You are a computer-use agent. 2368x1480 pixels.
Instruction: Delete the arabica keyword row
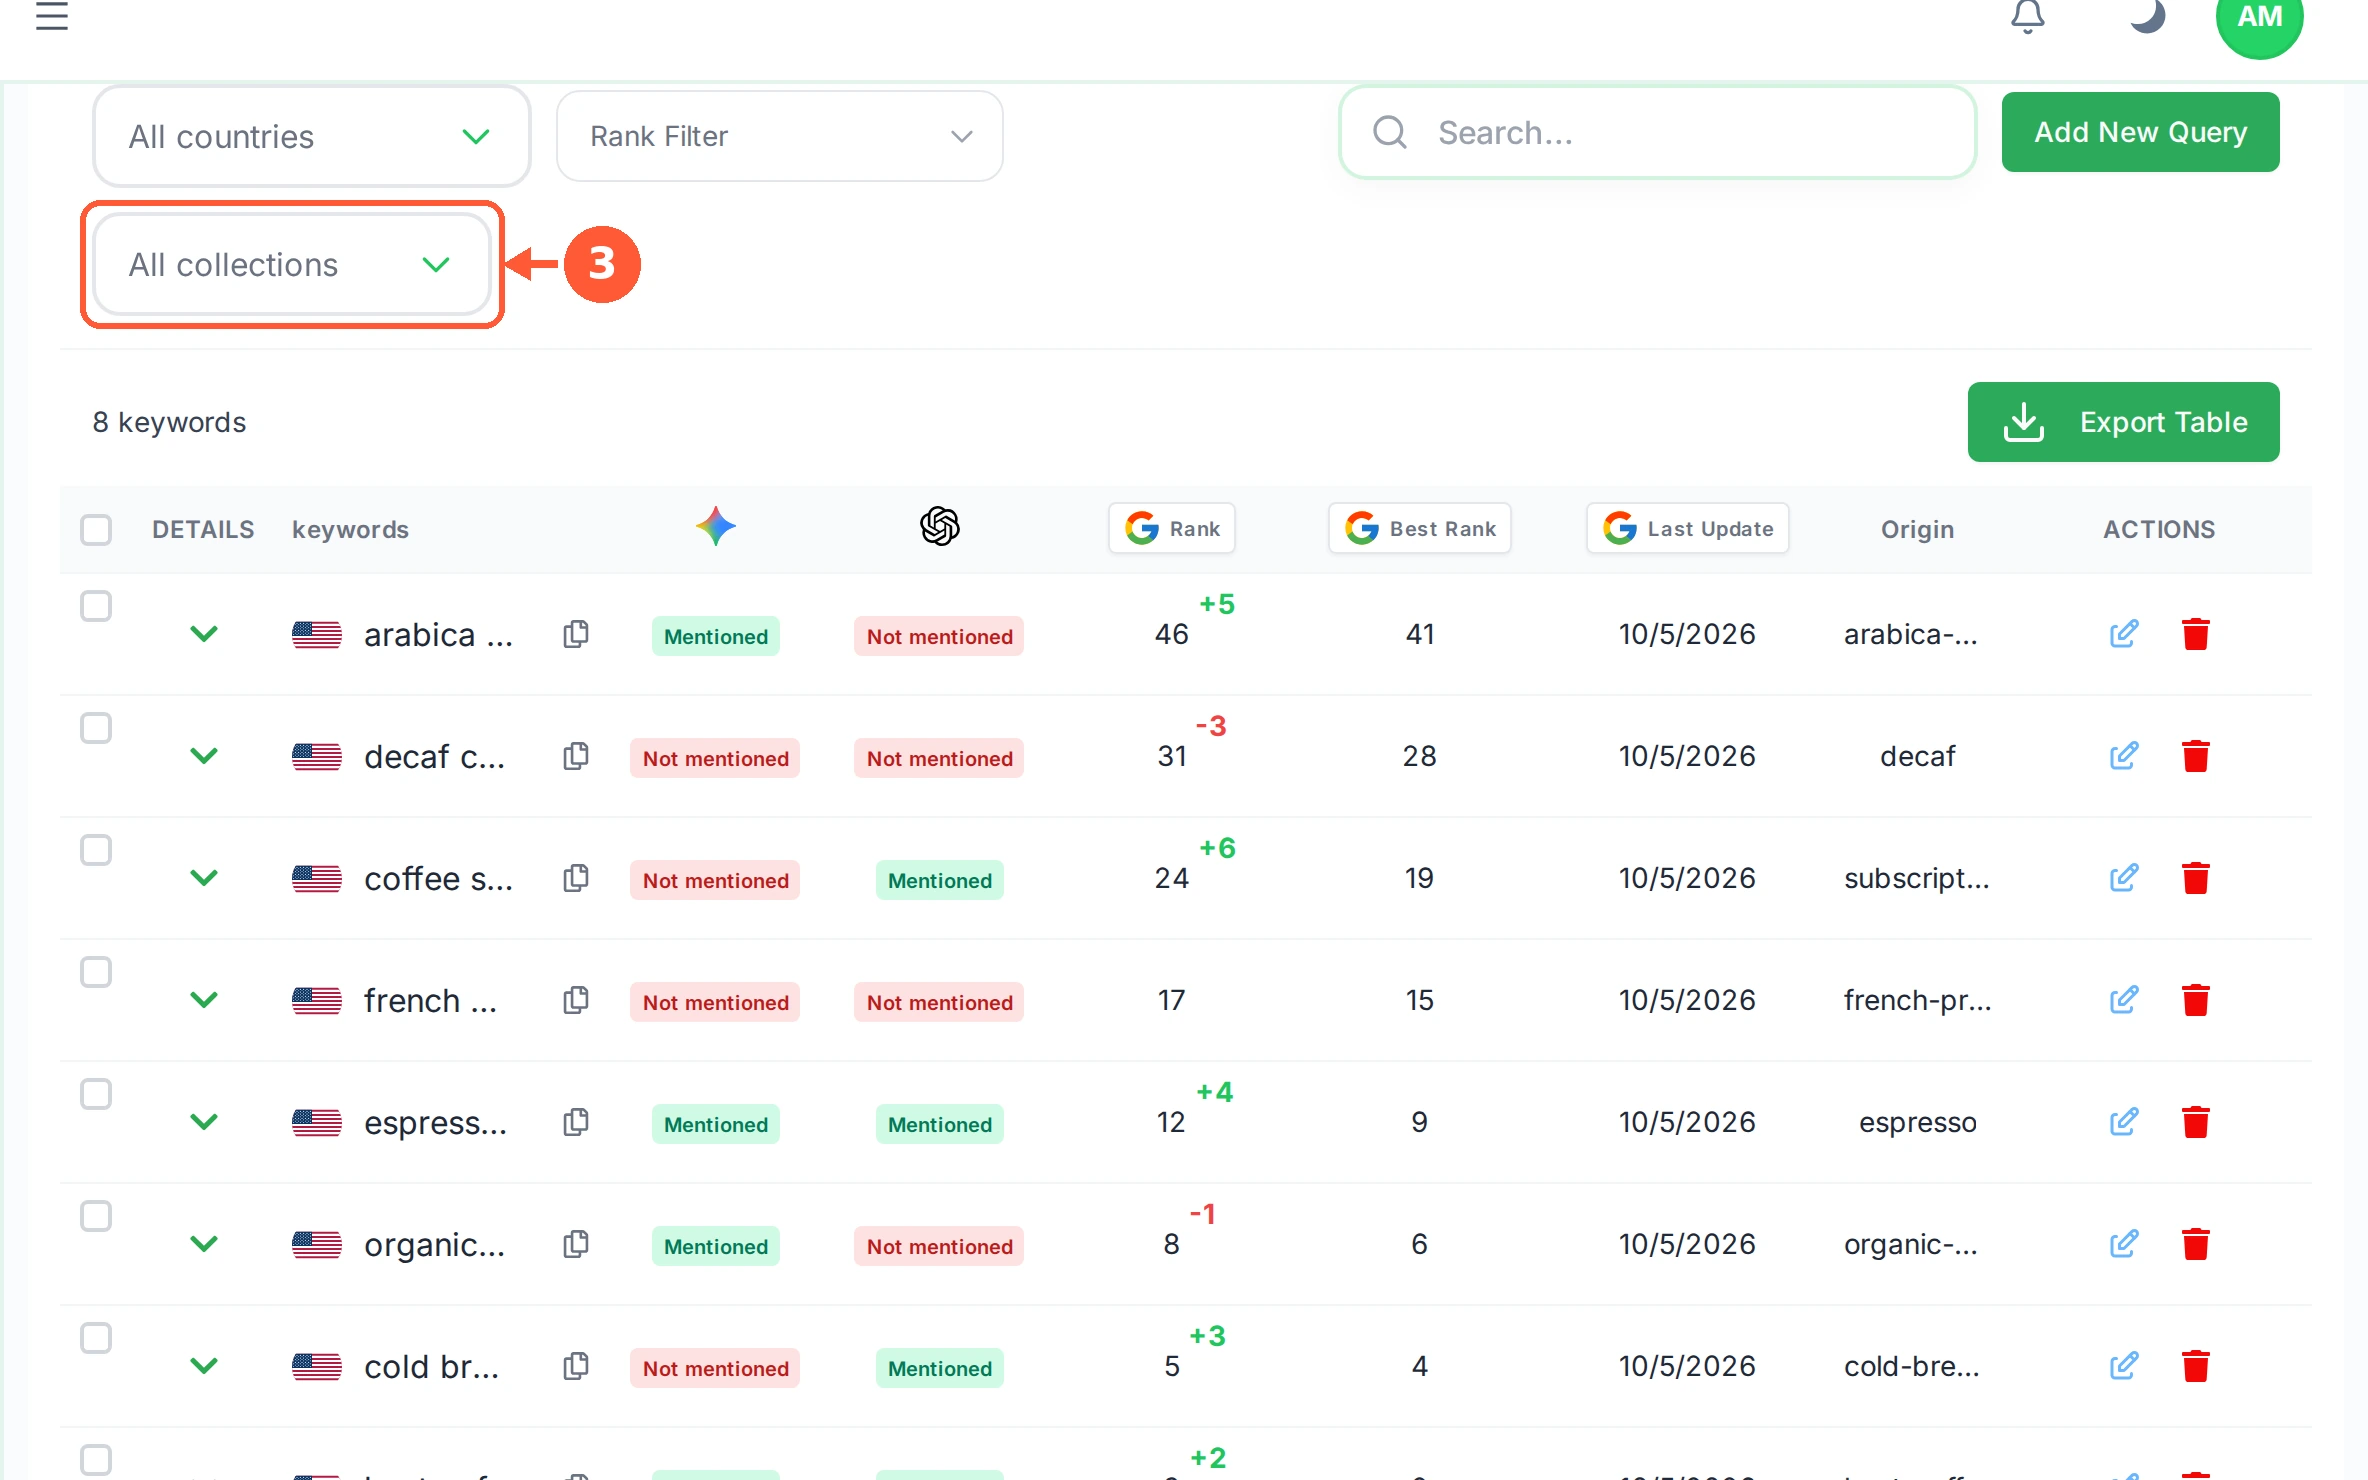(x=2196, y=634)
